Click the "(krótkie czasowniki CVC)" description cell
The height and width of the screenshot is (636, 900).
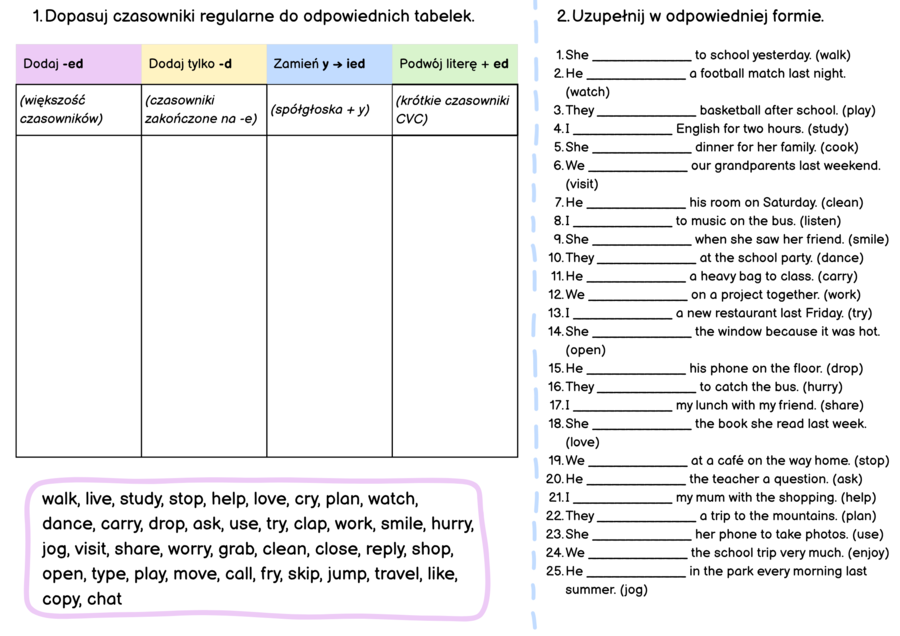[x=455, y=110]
